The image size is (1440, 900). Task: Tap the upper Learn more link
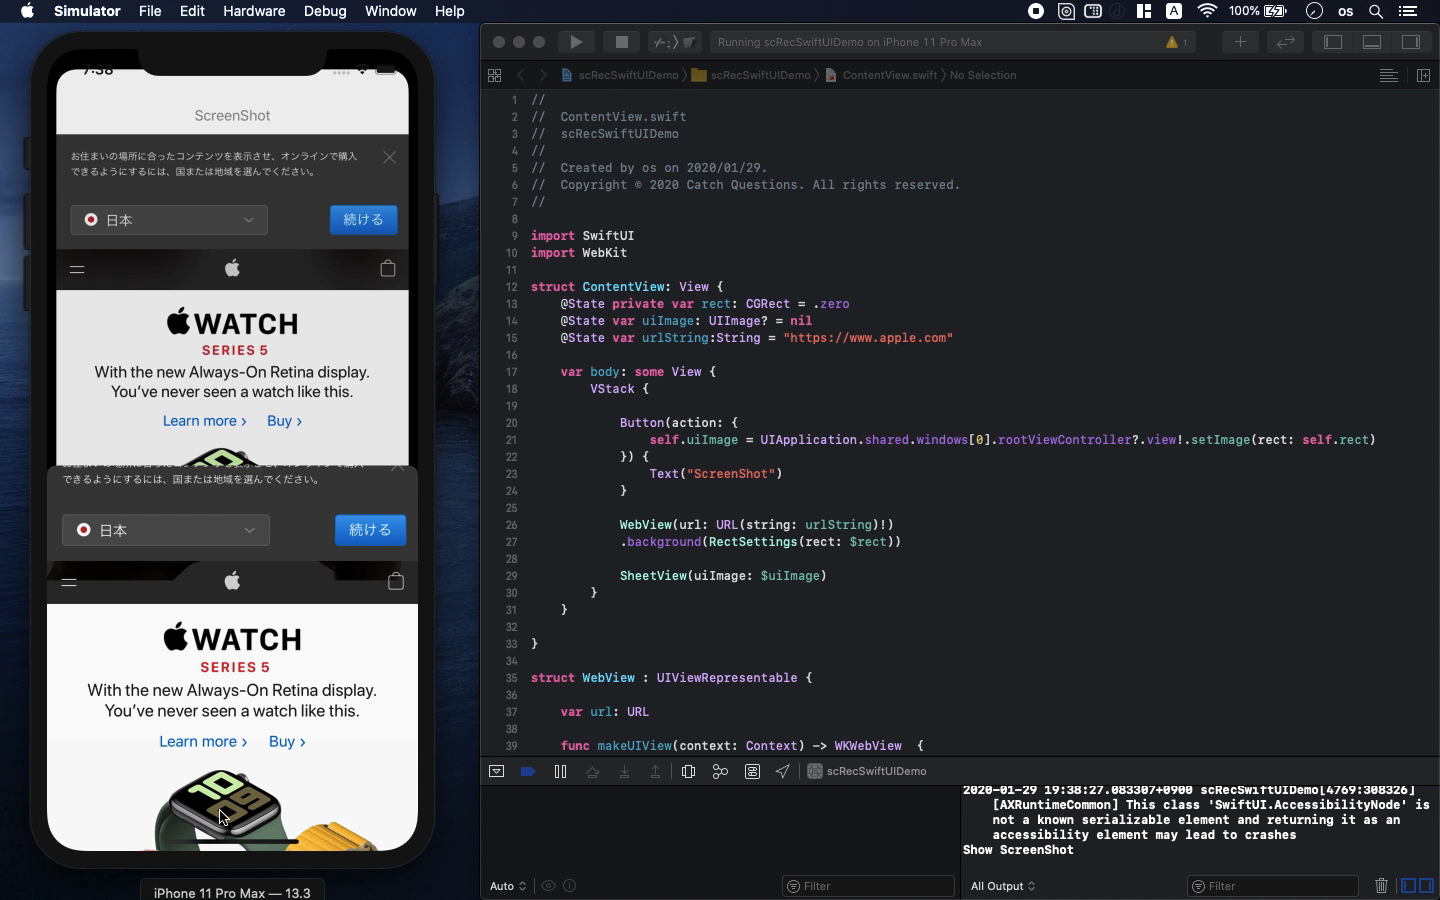tap(204, 421)
